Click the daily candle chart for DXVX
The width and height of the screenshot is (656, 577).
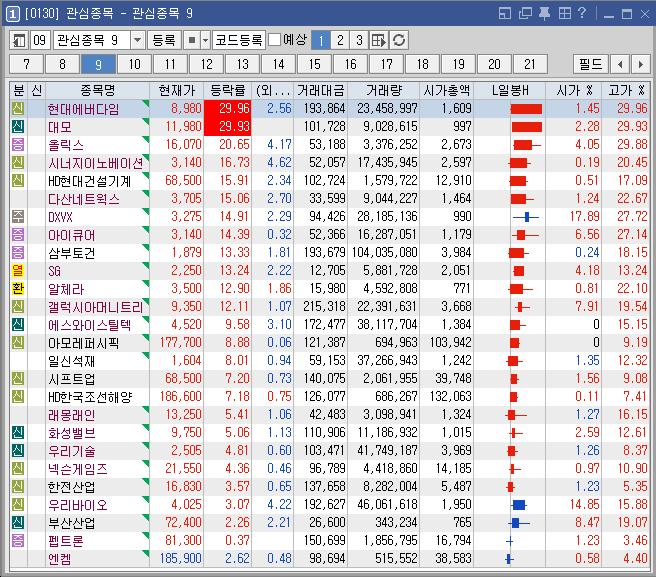click(x=526, y=217)
